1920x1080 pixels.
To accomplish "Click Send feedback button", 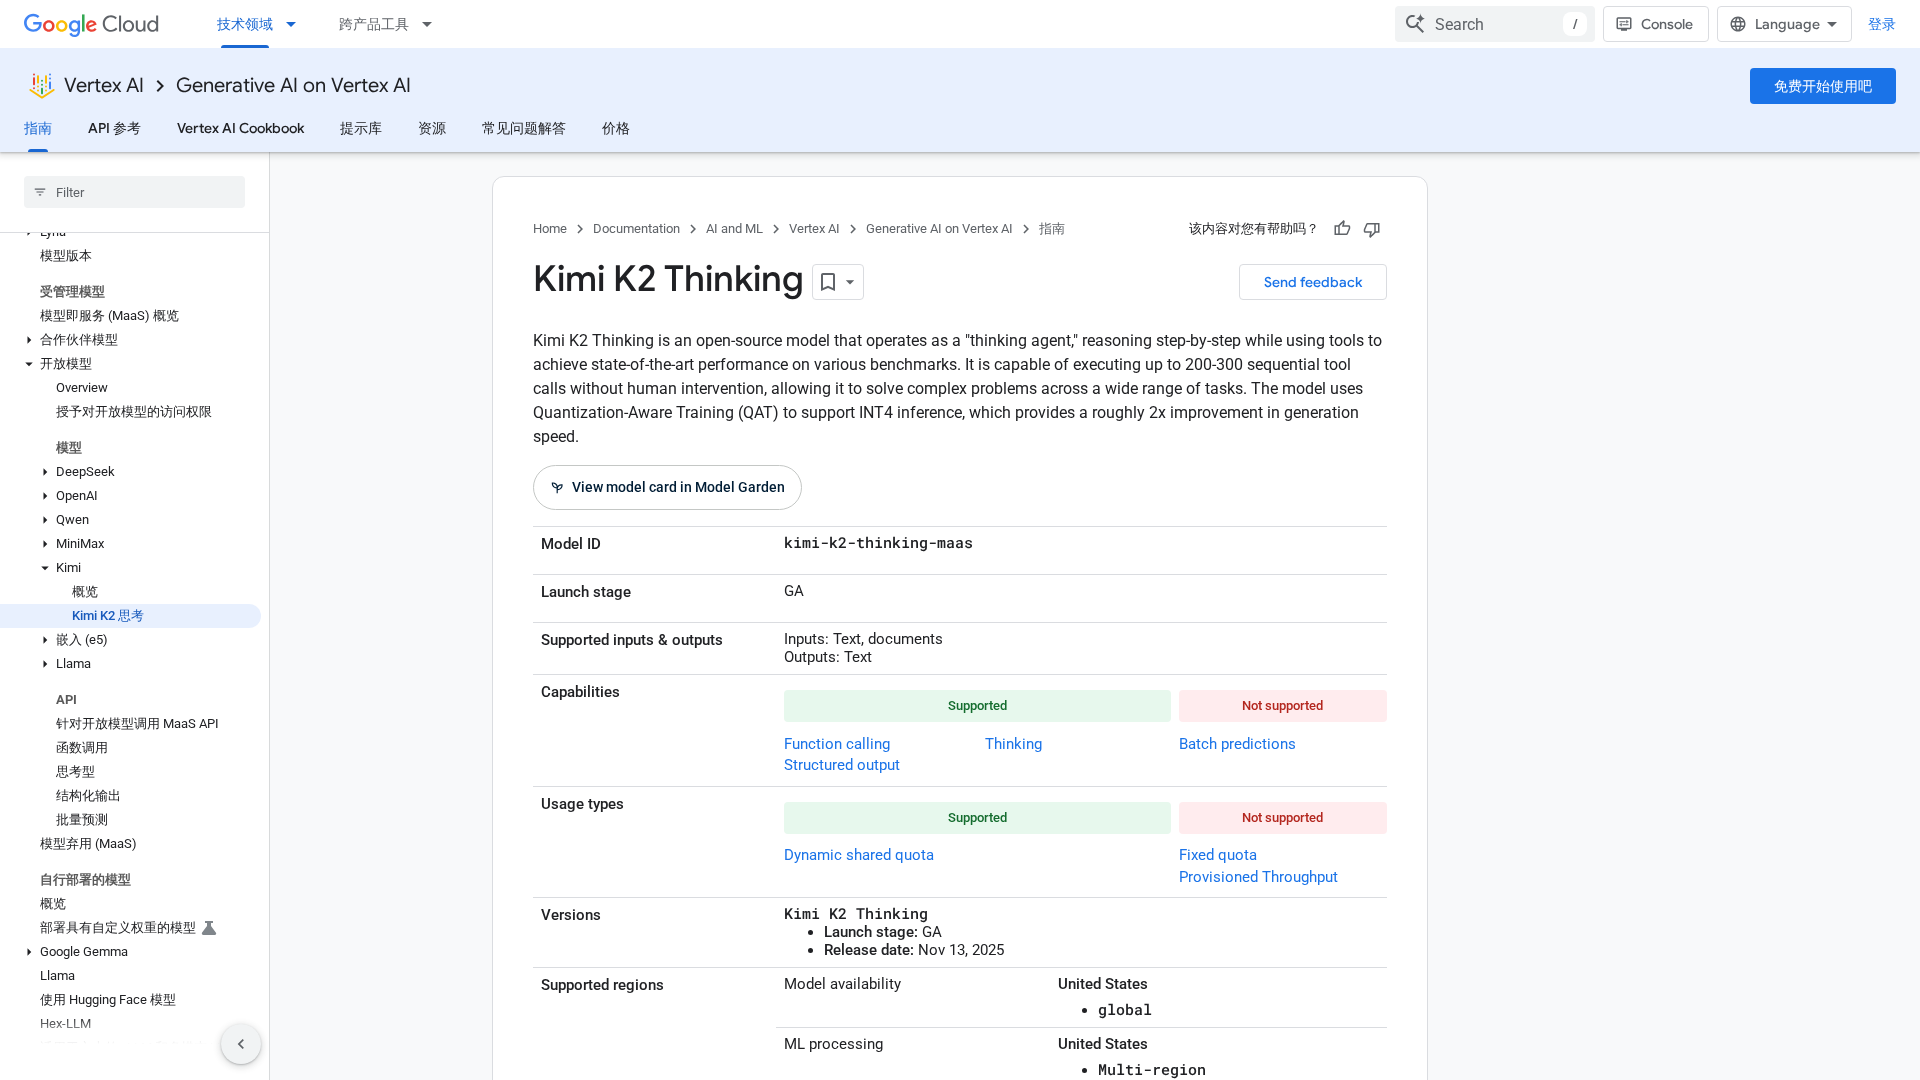I will tap(1312, 282).
